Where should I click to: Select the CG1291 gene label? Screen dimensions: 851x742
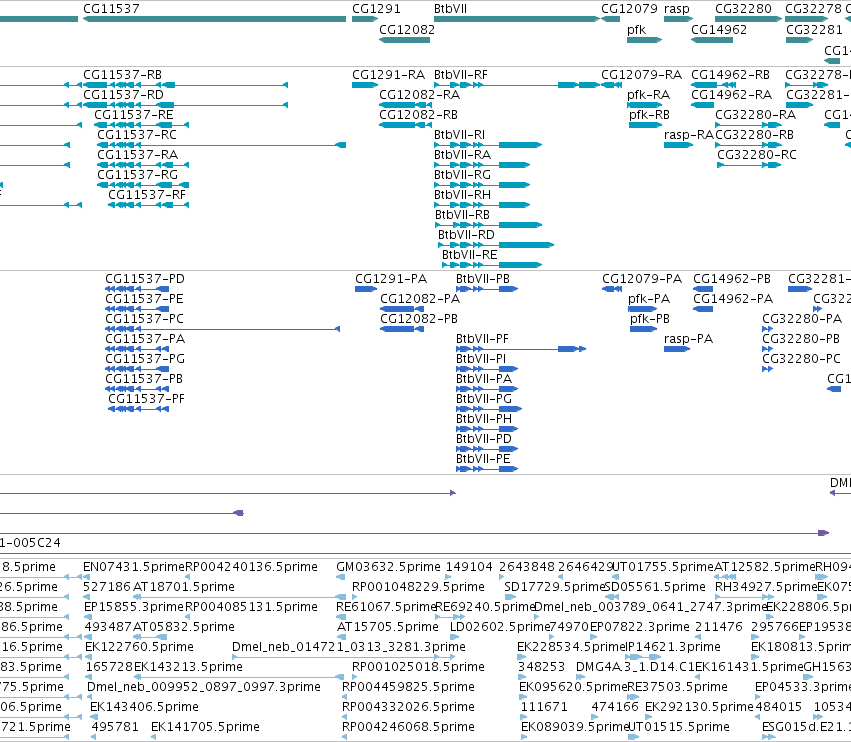point(376,9)
